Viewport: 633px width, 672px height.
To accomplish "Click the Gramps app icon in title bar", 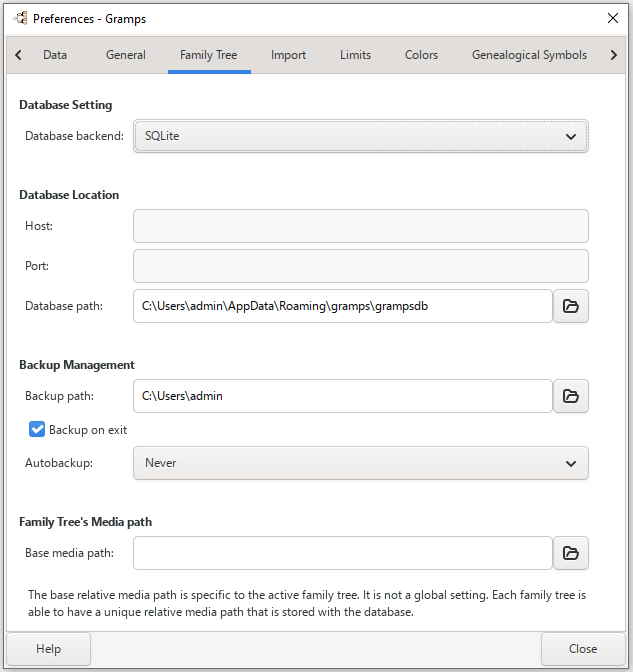I will pyautogui.click(x=19, y=18).
